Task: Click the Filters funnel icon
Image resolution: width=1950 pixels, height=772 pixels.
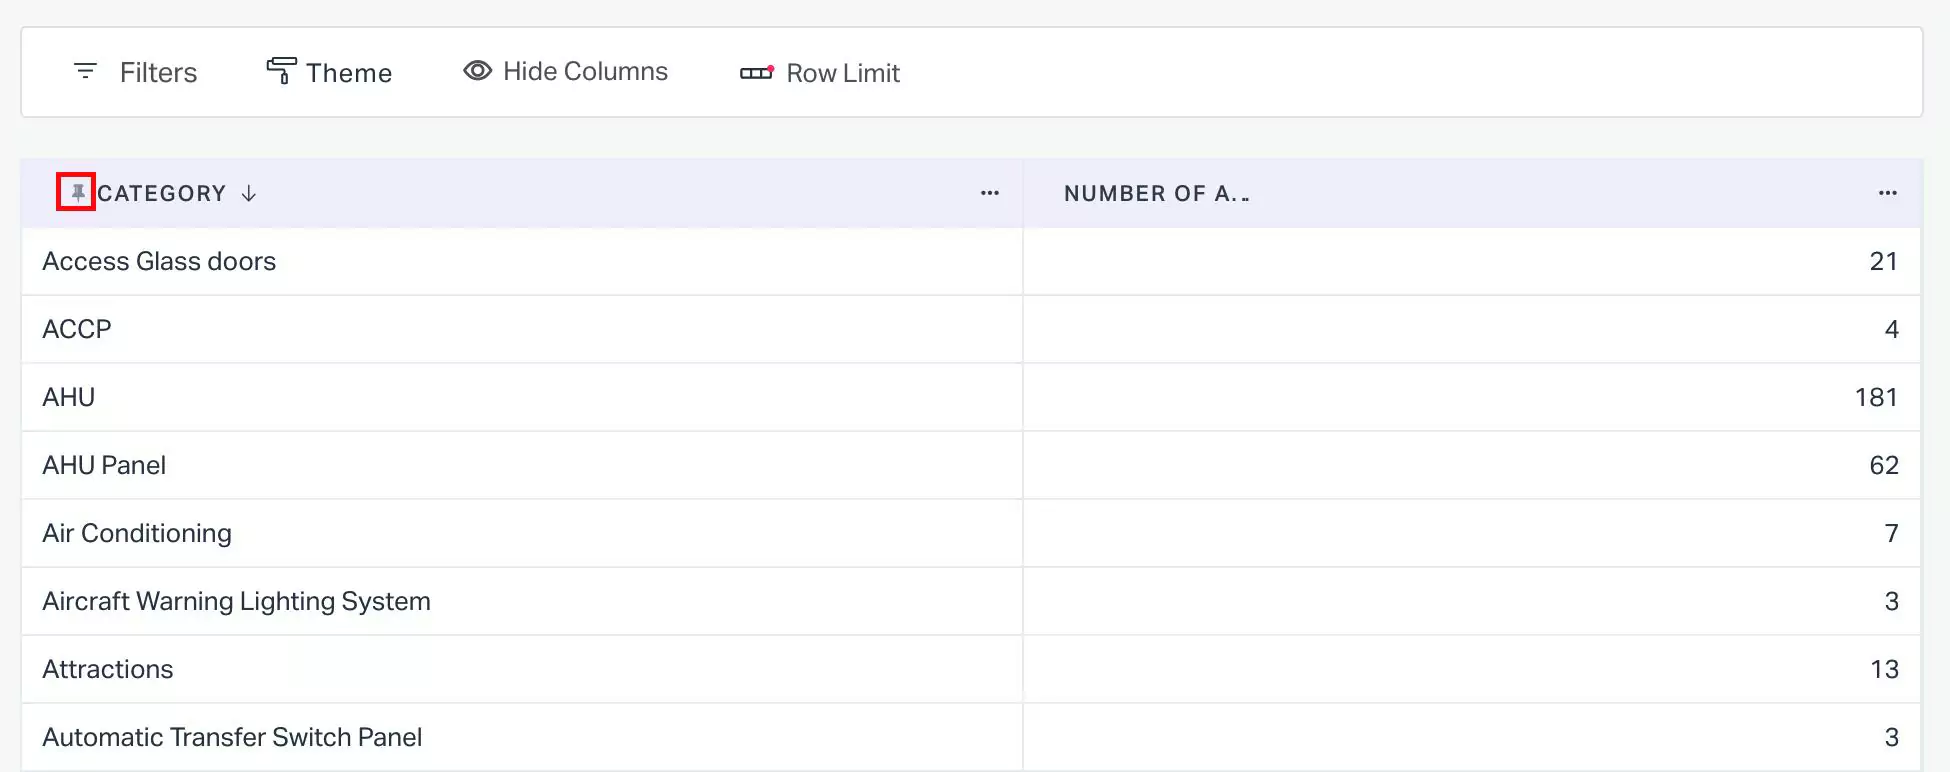Action: tap(86, 71)
